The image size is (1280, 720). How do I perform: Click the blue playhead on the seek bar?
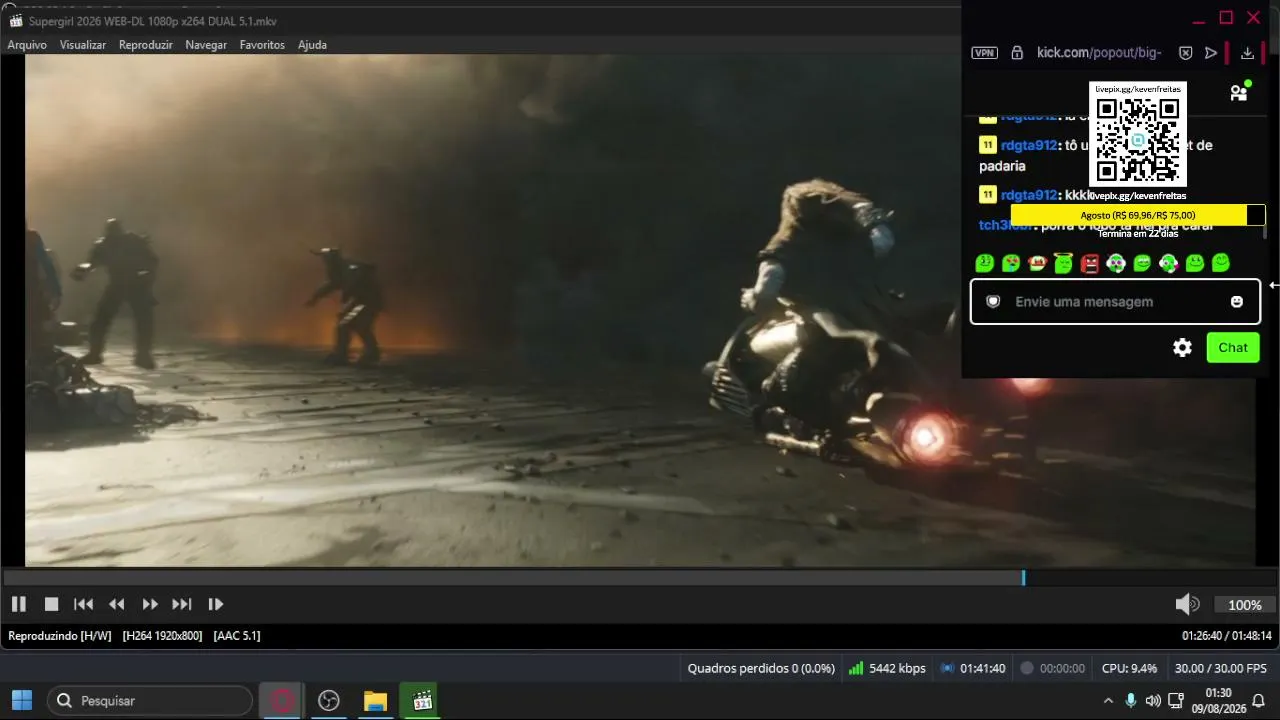(1023, 578)
